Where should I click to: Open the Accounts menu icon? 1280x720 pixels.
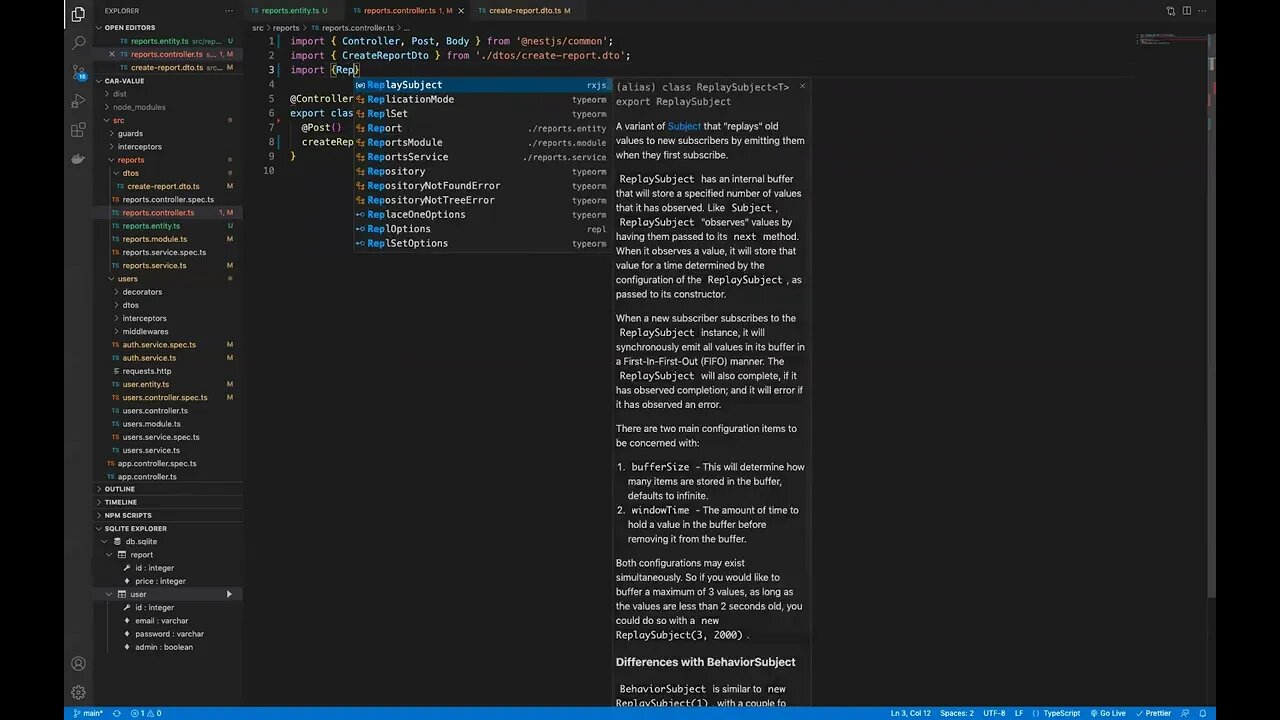[78, 663]
